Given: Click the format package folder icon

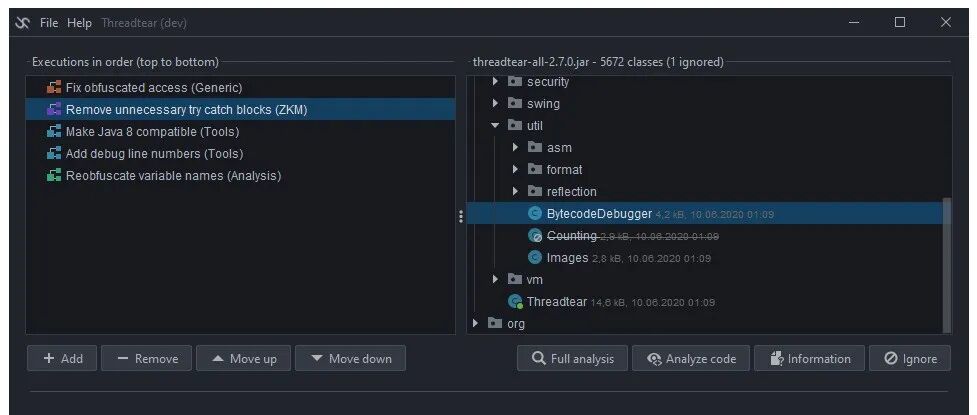Looking at the screenshot, I should pyautogui.click(x=535, y=169).
